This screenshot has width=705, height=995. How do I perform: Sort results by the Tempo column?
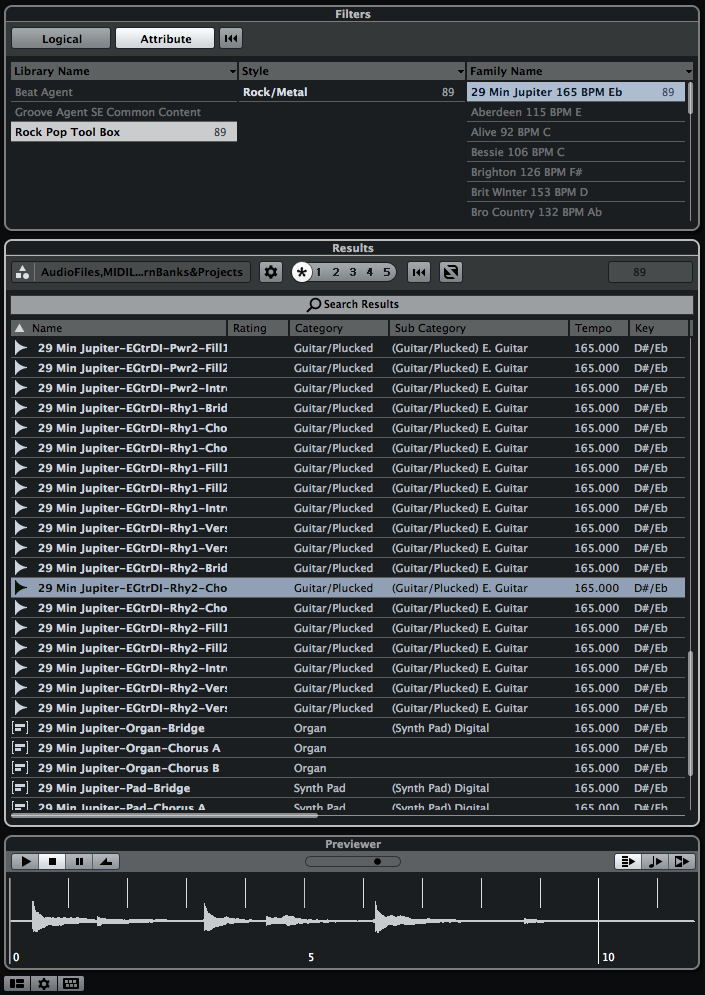pos(599,328)
